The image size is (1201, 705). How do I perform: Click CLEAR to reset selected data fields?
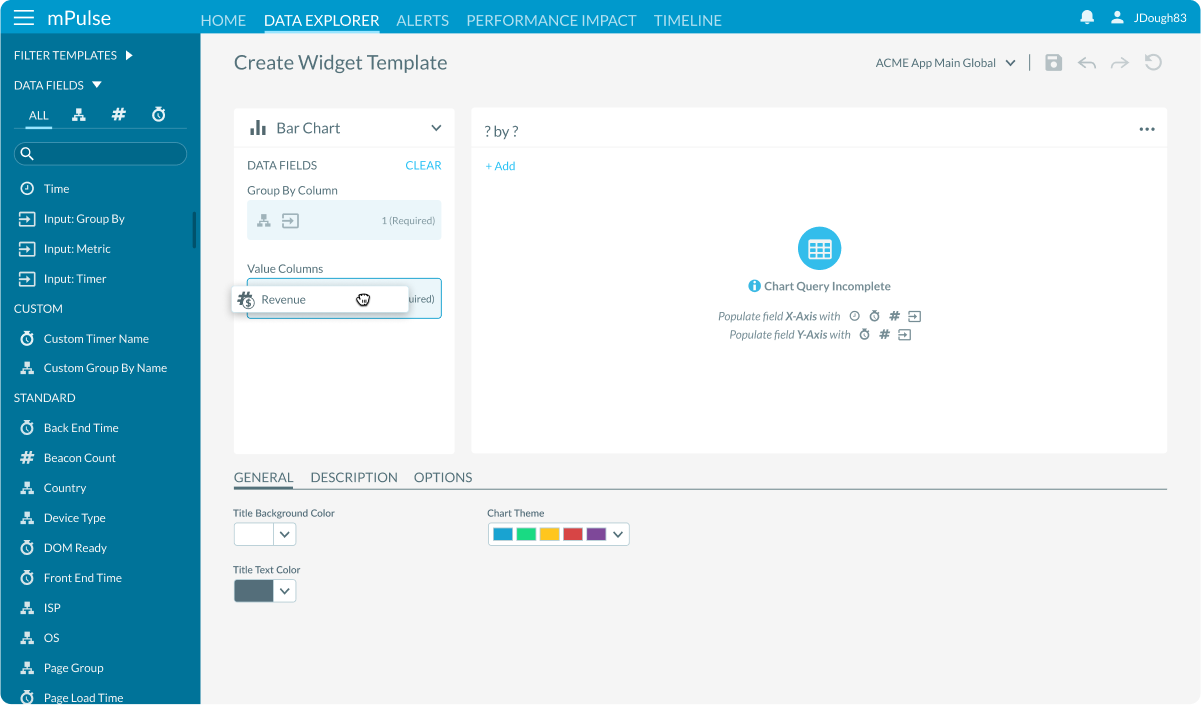click(x=423, y=165)
